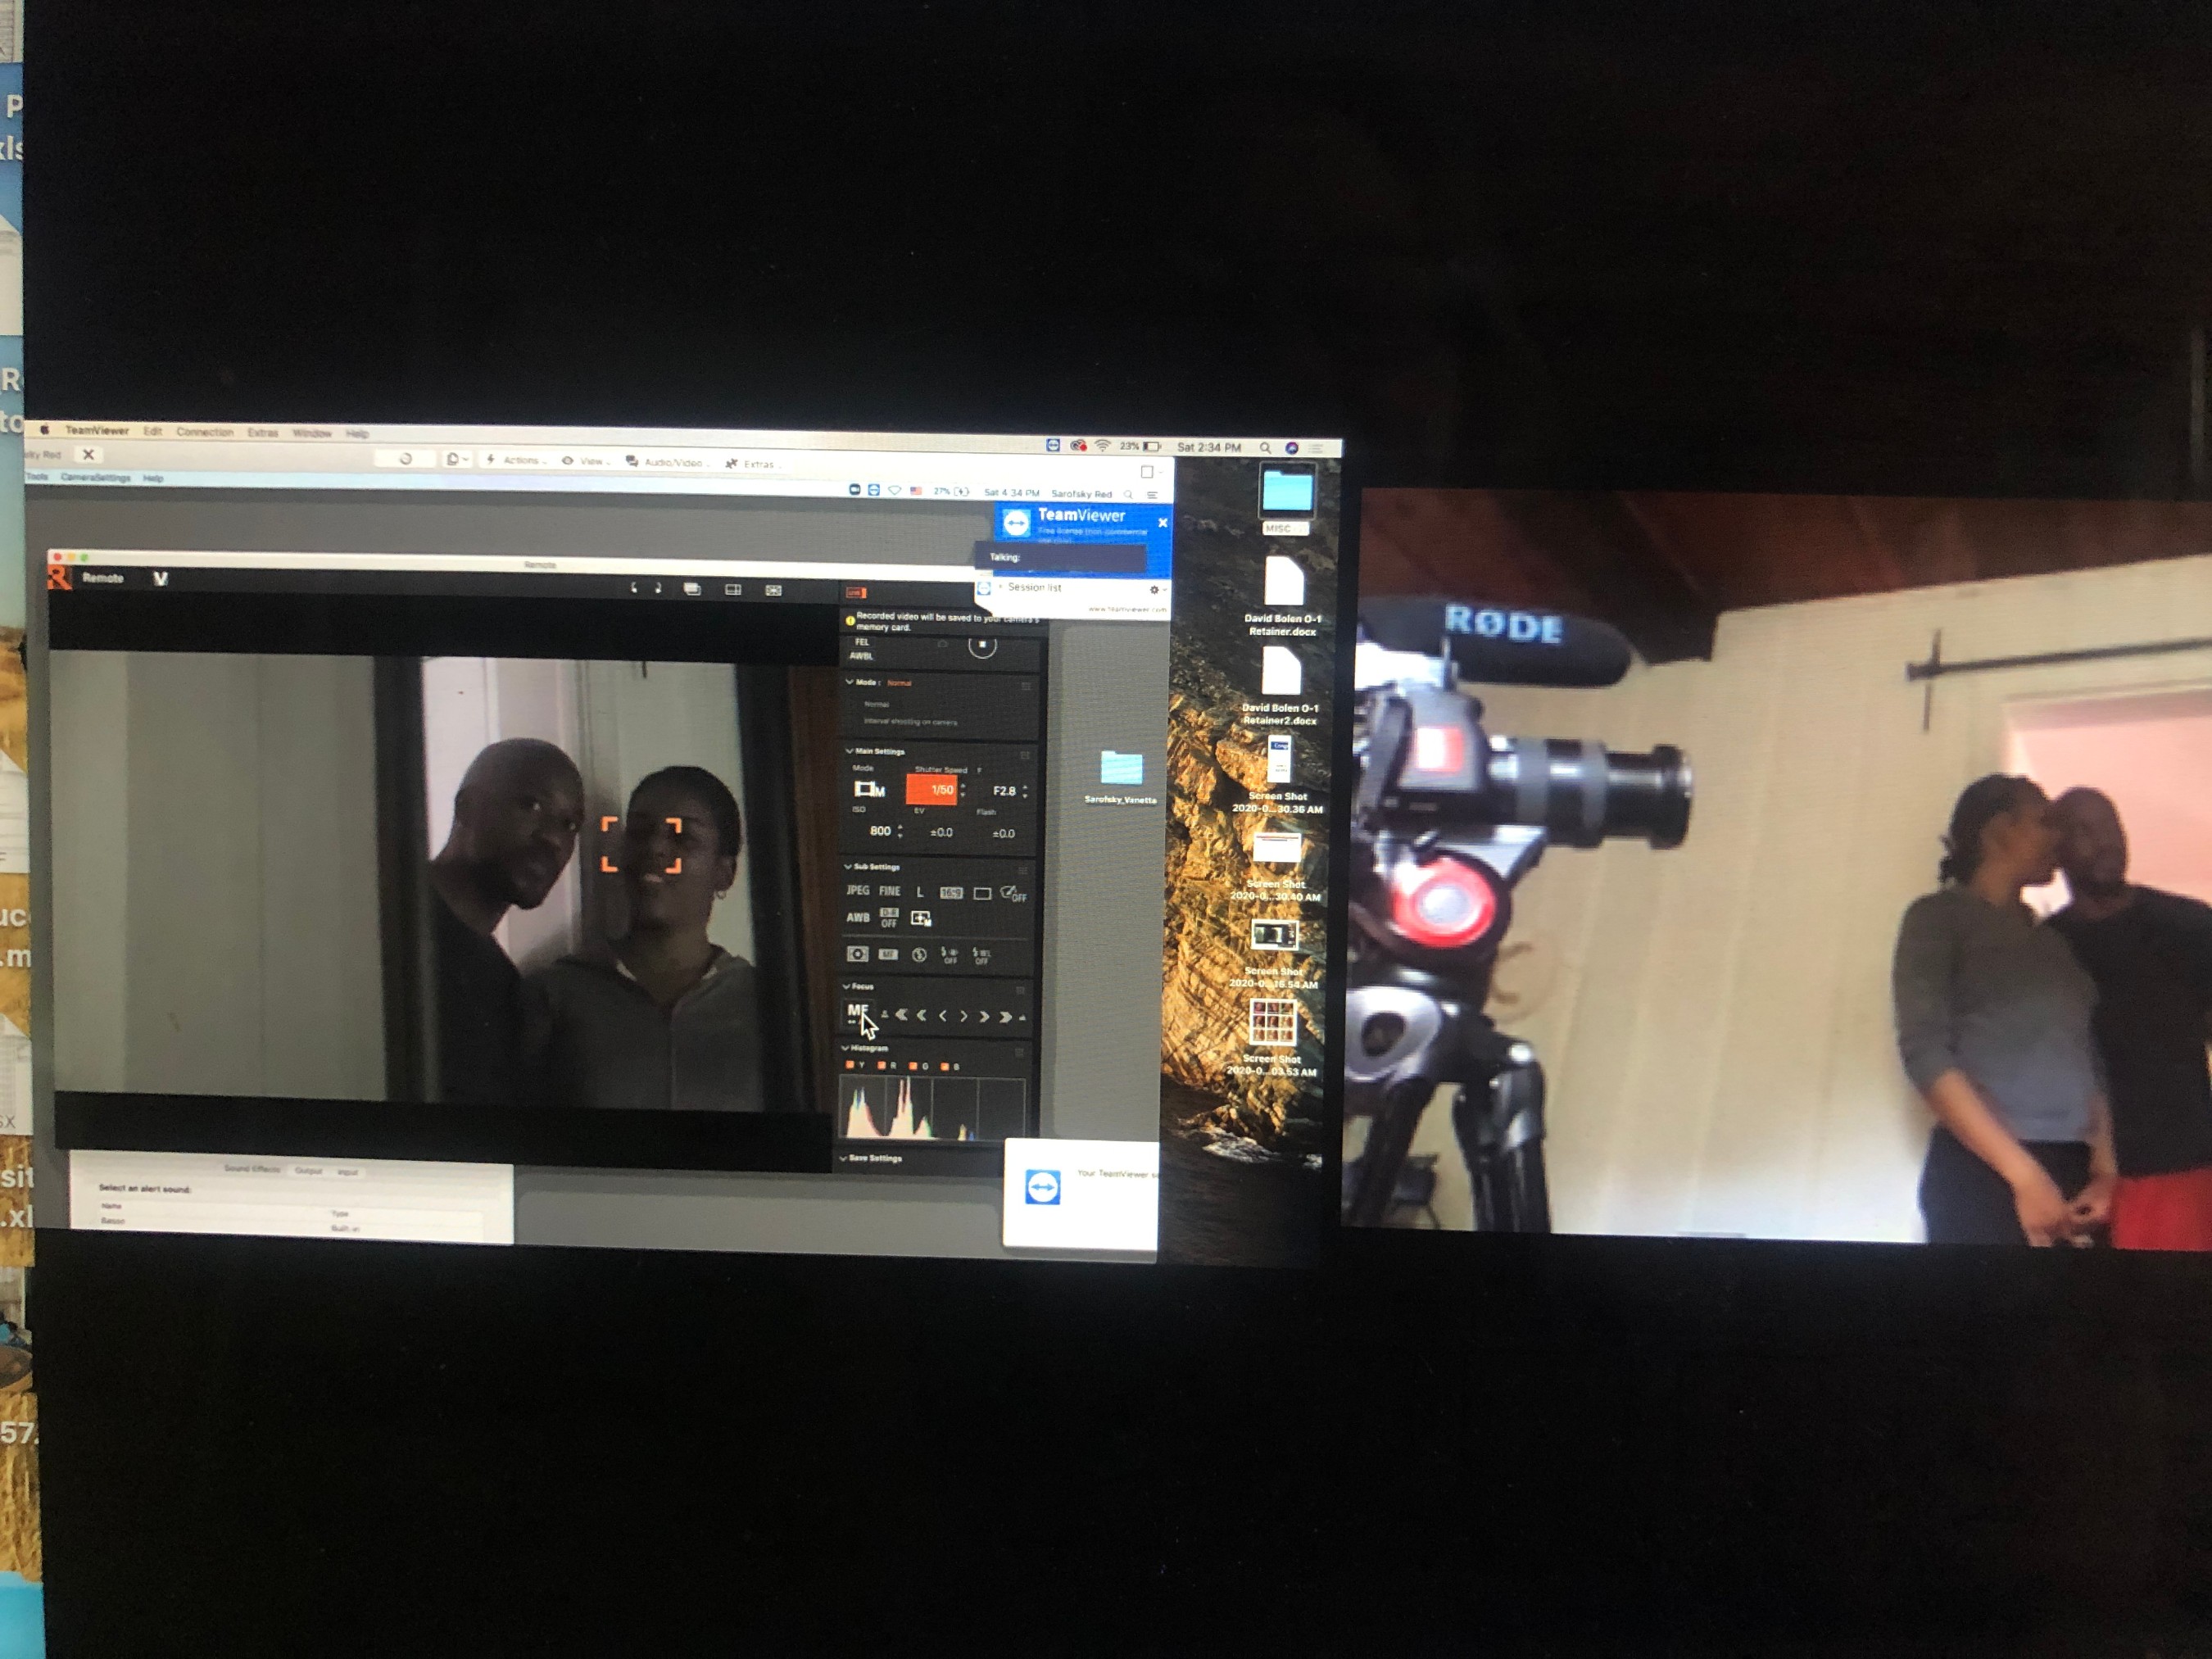Click the JPEG file format icon

point(858,890)
